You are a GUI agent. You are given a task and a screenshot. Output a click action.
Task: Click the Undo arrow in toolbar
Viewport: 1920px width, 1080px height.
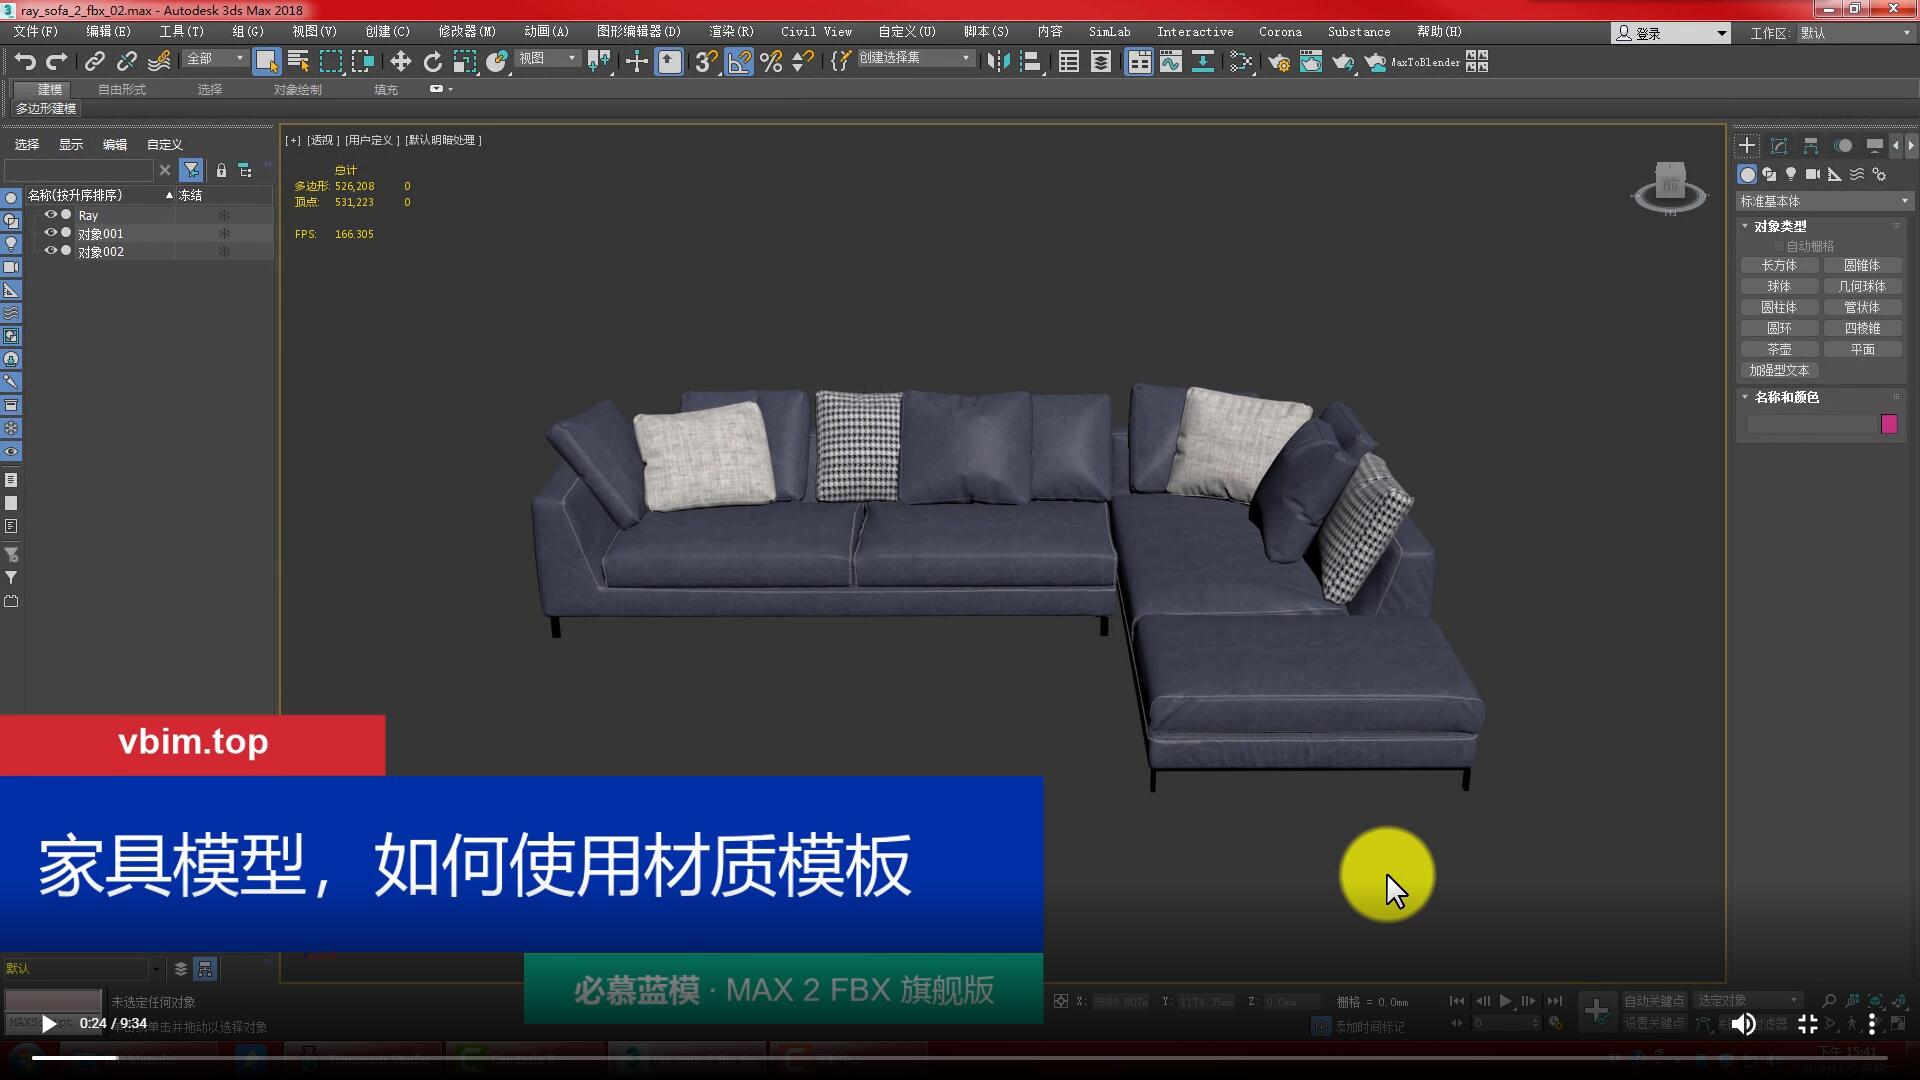(25, 62)
